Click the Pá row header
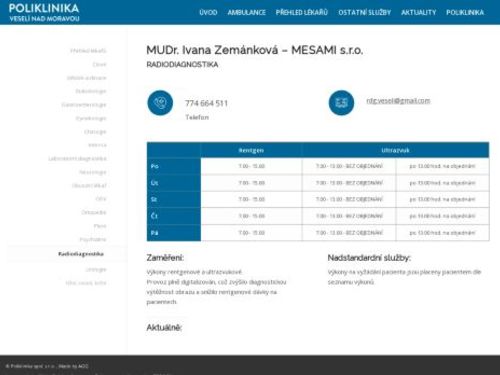500x375 pixels. 174,233
